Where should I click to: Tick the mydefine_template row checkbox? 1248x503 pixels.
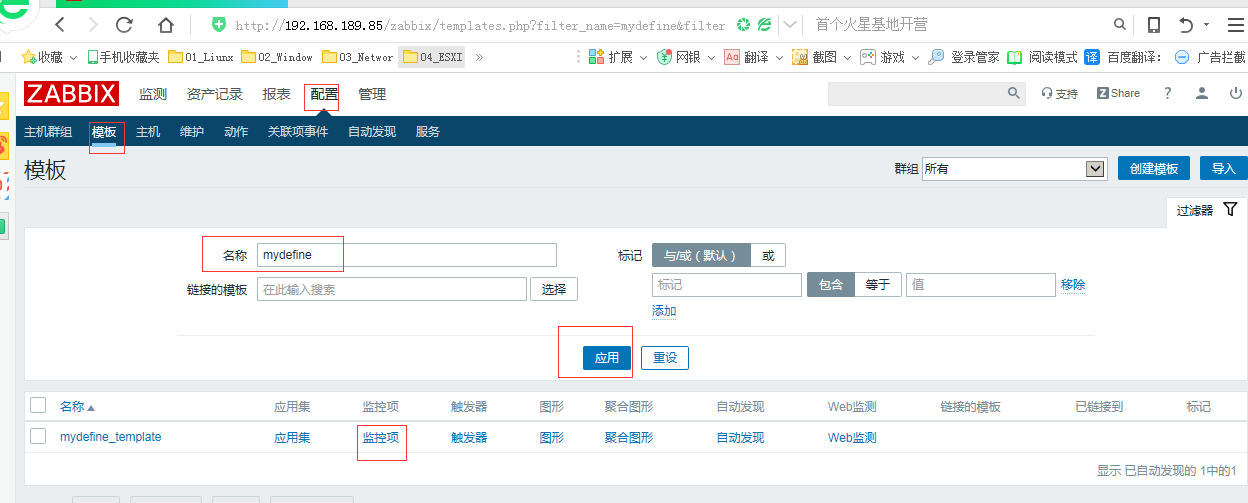point(38,436)
